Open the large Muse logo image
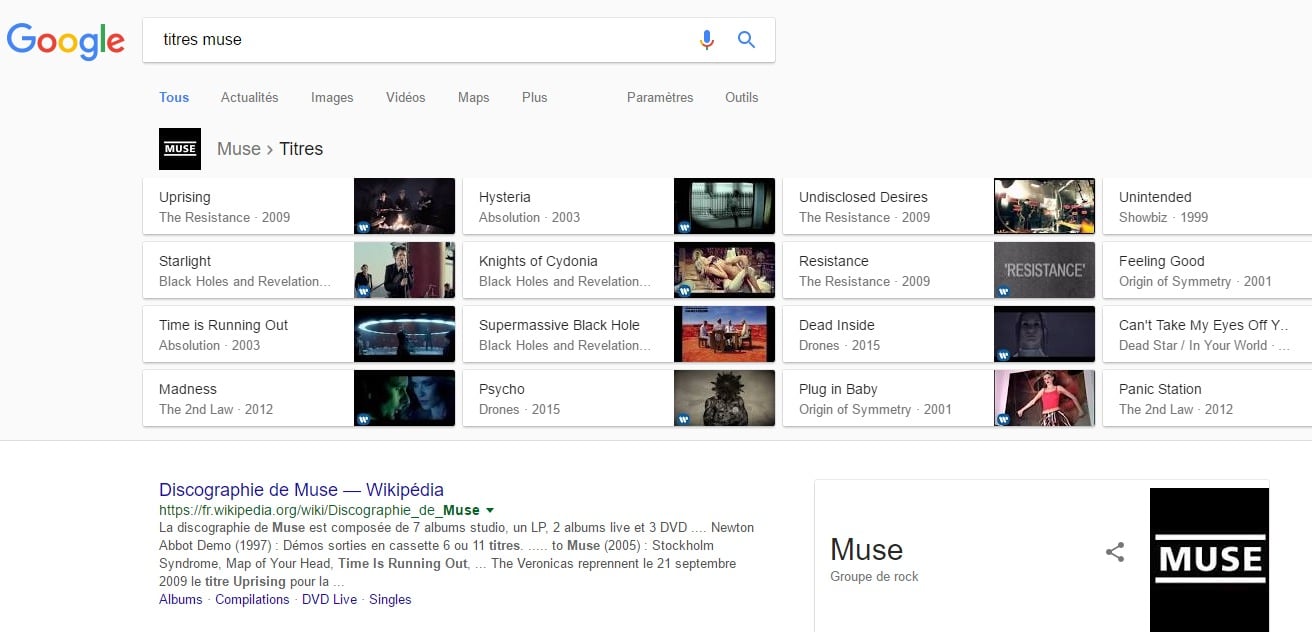This screenshot has height=632, width=1312. [x=1209, y=560]
